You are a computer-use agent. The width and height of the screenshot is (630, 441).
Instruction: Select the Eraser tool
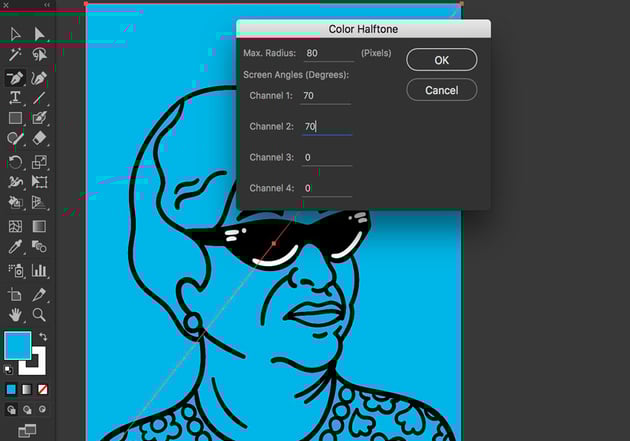tap(39, 139)
